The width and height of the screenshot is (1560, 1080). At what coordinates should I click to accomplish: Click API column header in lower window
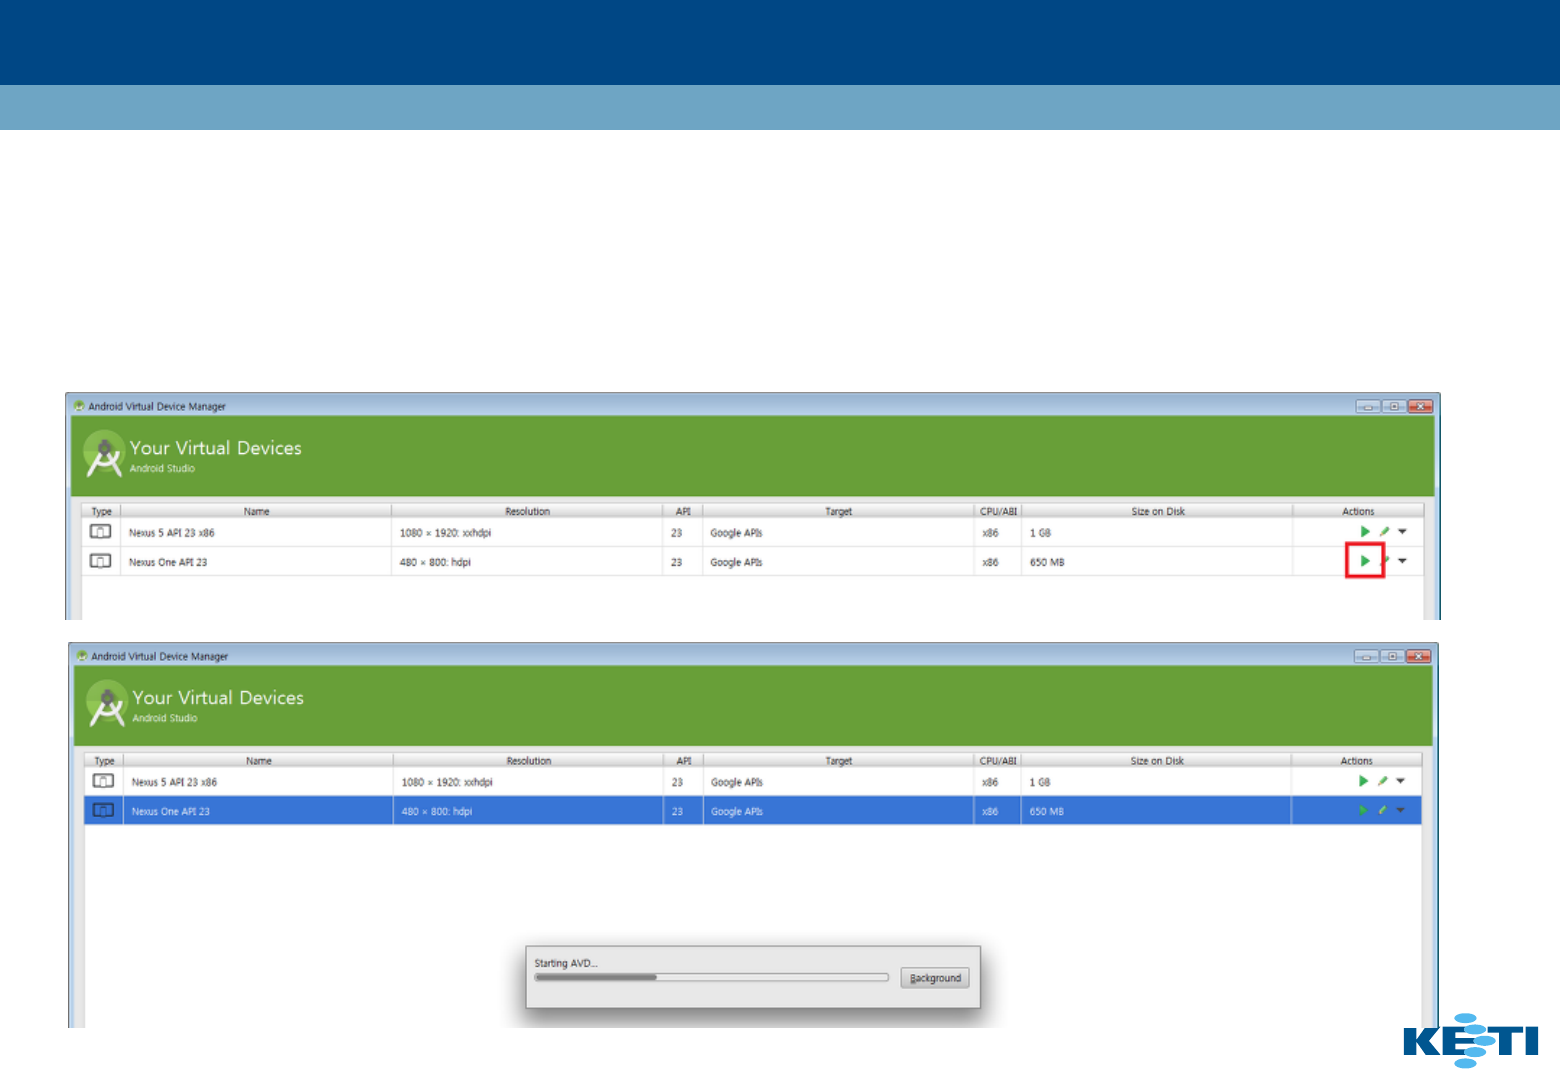[x=684, y=761]
